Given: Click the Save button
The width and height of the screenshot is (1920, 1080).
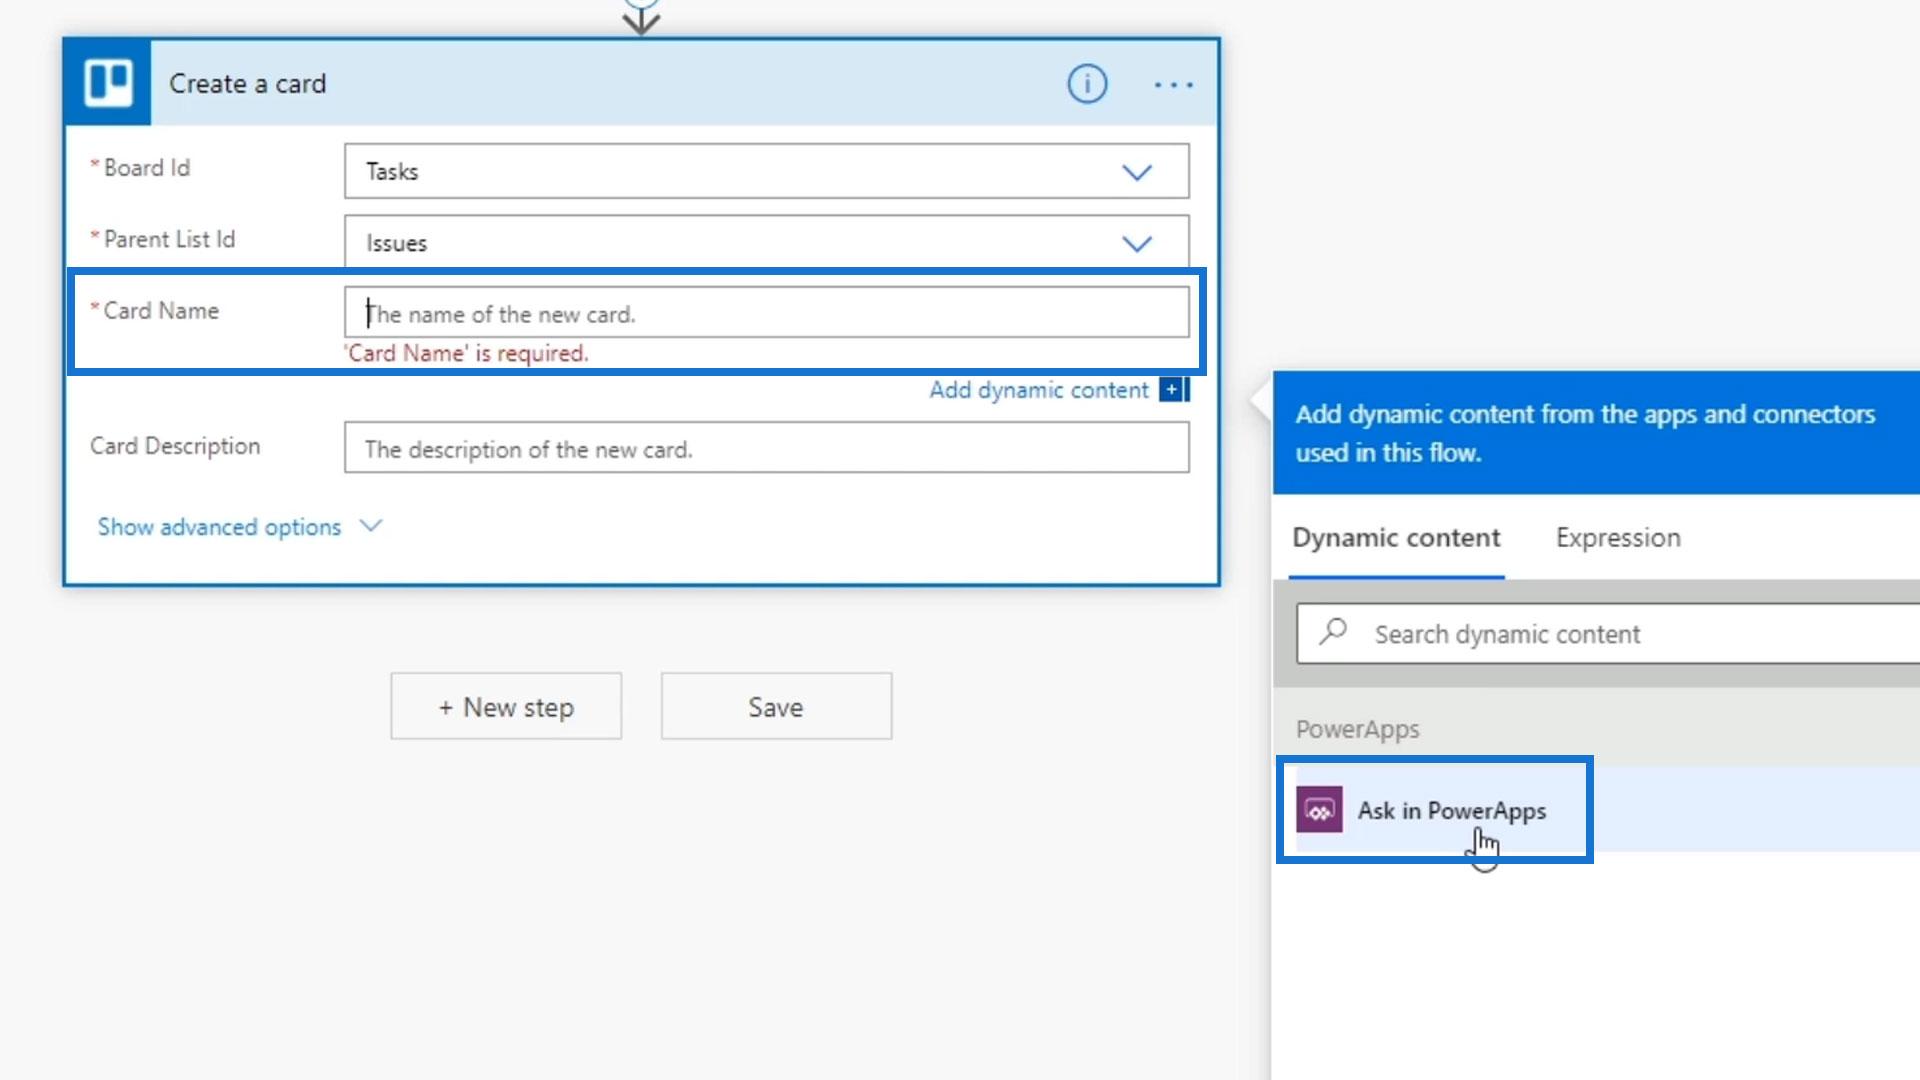Looking at the screenshot, I should pyautogui.click(x=776, y=707).
